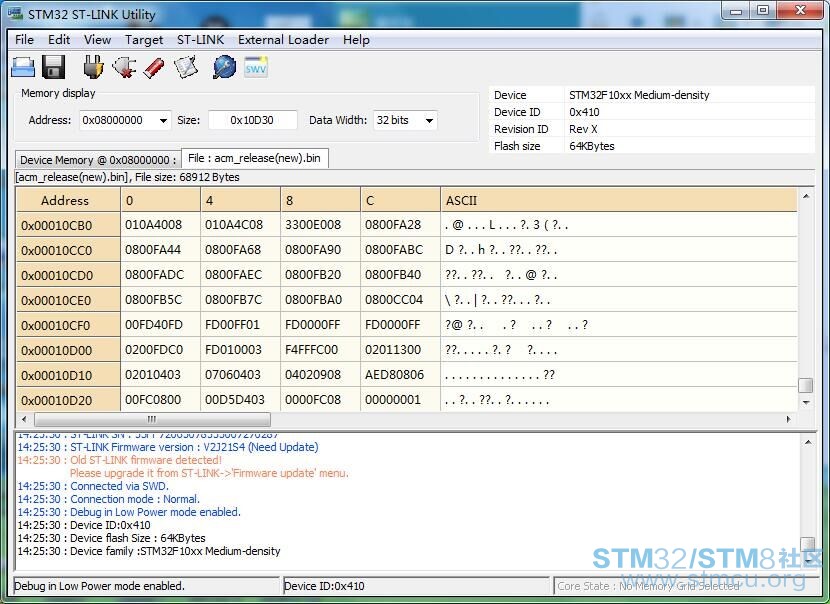
Task: Select row address 0x00010CC0
Action: pyautogui.click(x=68, y=250)
